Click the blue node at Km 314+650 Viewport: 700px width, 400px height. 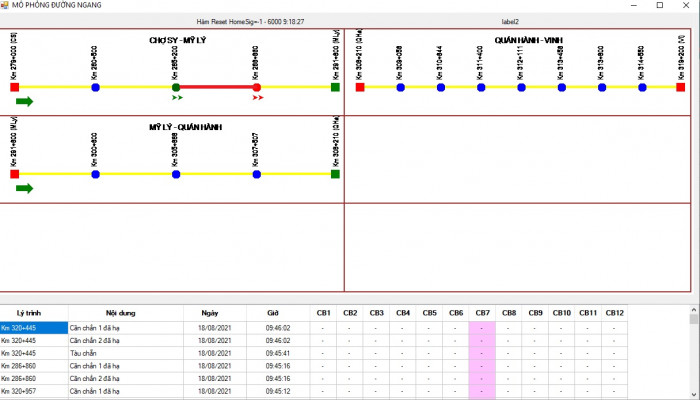click(x=641, y=88)
